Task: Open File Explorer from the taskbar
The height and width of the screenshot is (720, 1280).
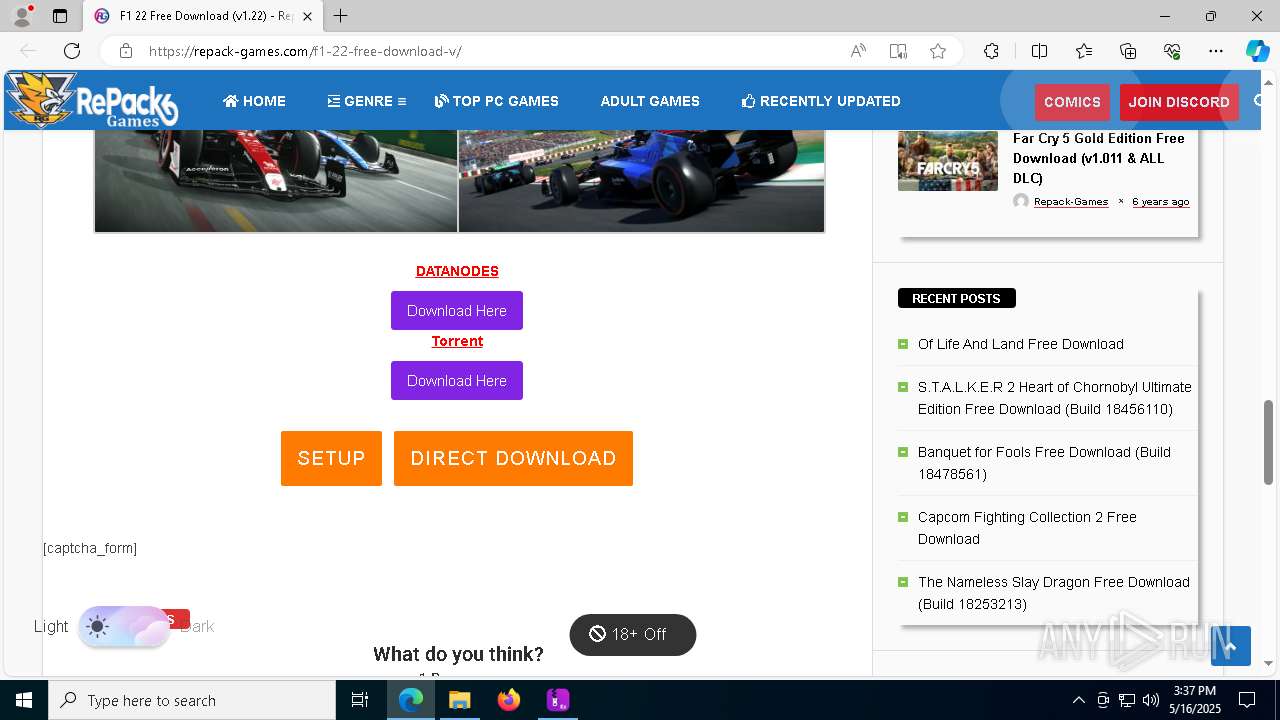Action: pos(459,700)
